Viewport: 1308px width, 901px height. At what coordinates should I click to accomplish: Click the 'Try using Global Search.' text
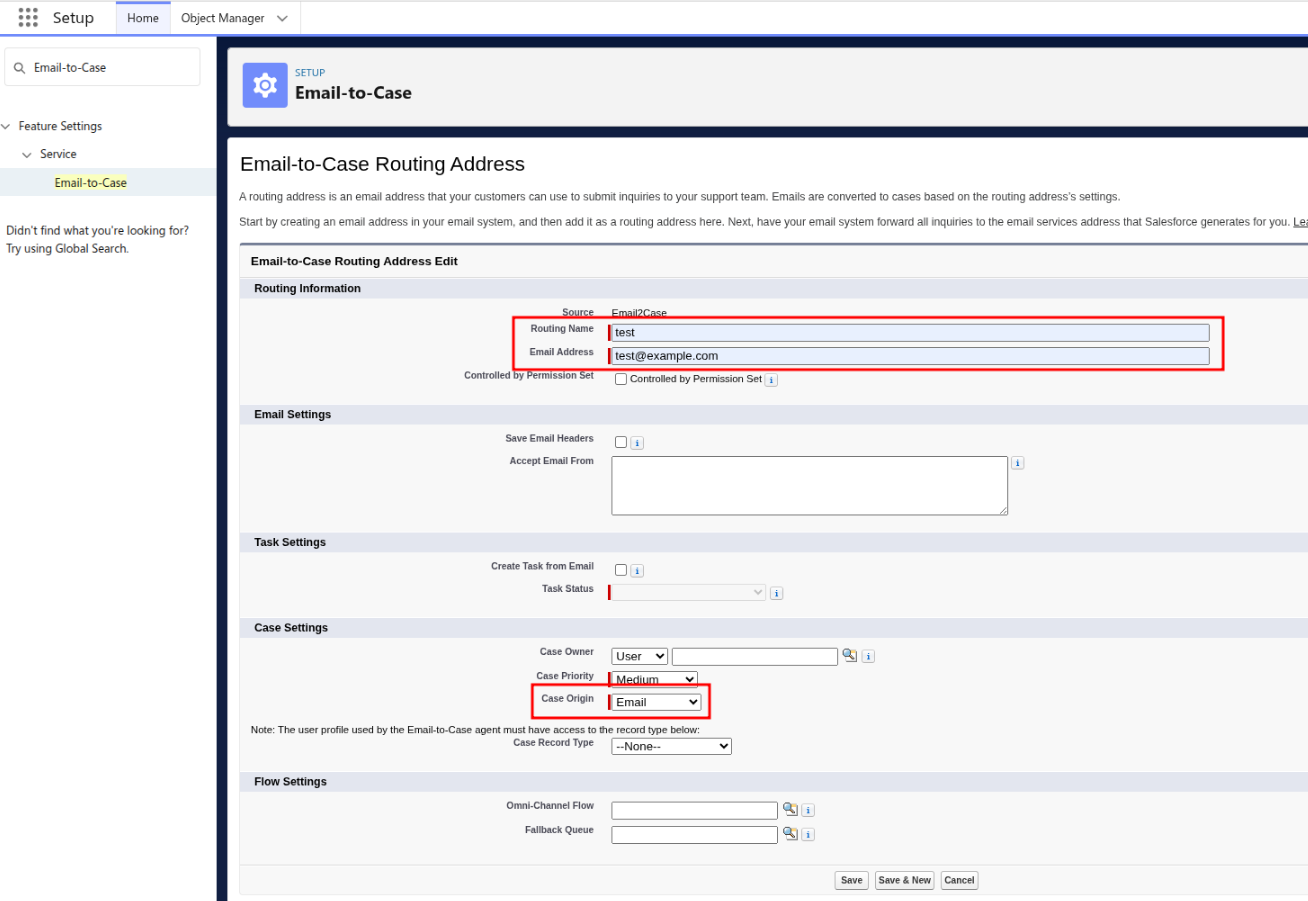[x=68, y=249]
